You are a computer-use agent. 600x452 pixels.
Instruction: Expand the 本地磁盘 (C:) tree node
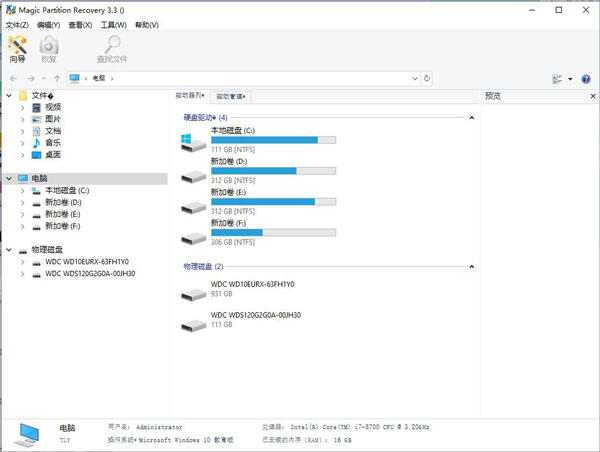23,190
